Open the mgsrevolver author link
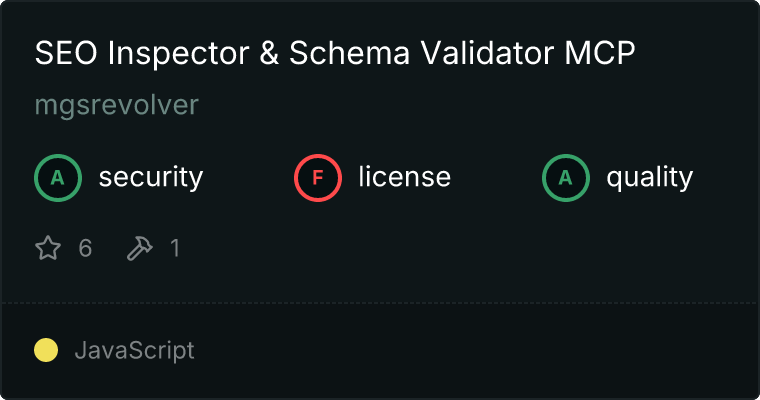 [x=116, y=106]
